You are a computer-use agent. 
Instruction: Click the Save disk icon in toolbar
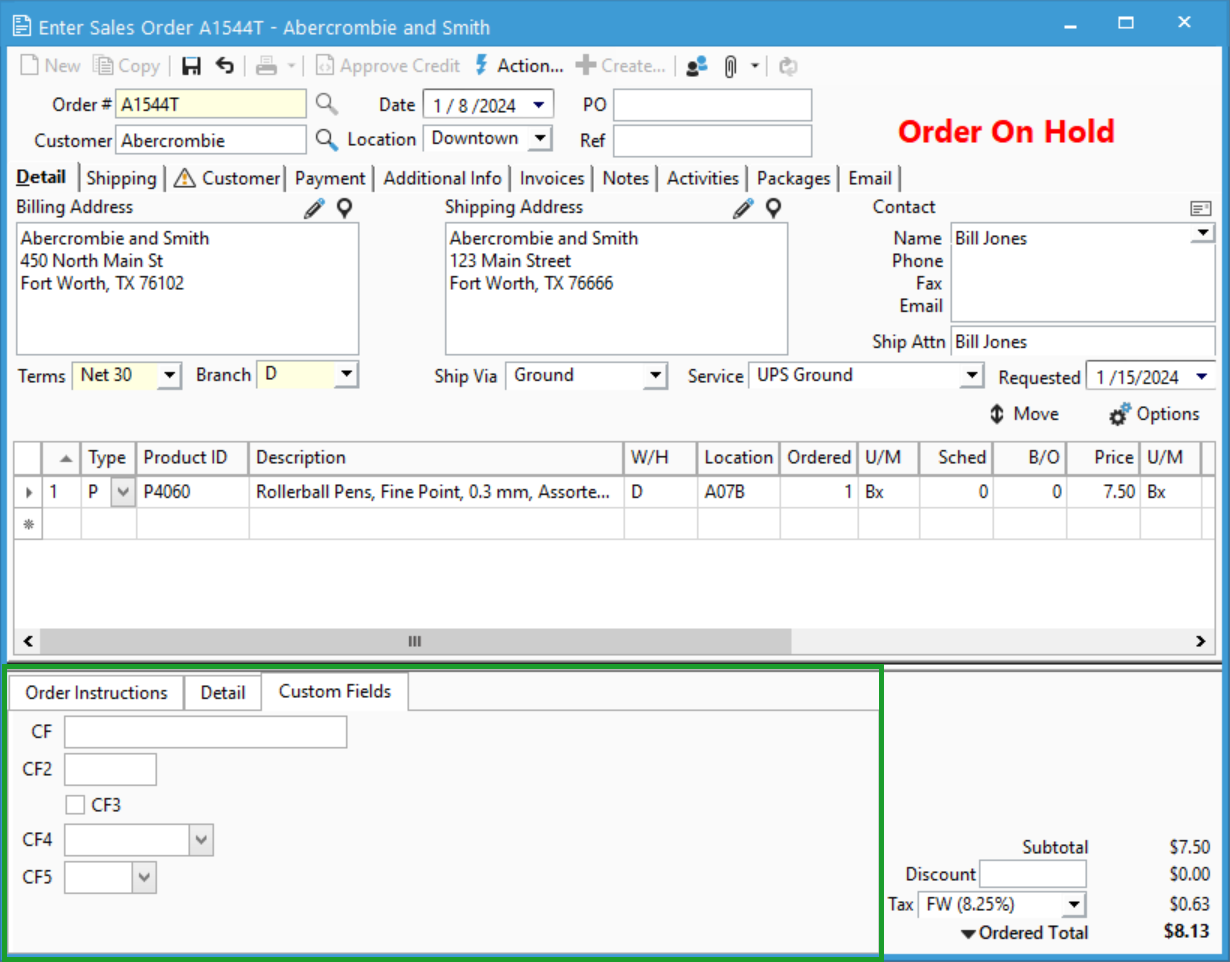coord(192,66)
